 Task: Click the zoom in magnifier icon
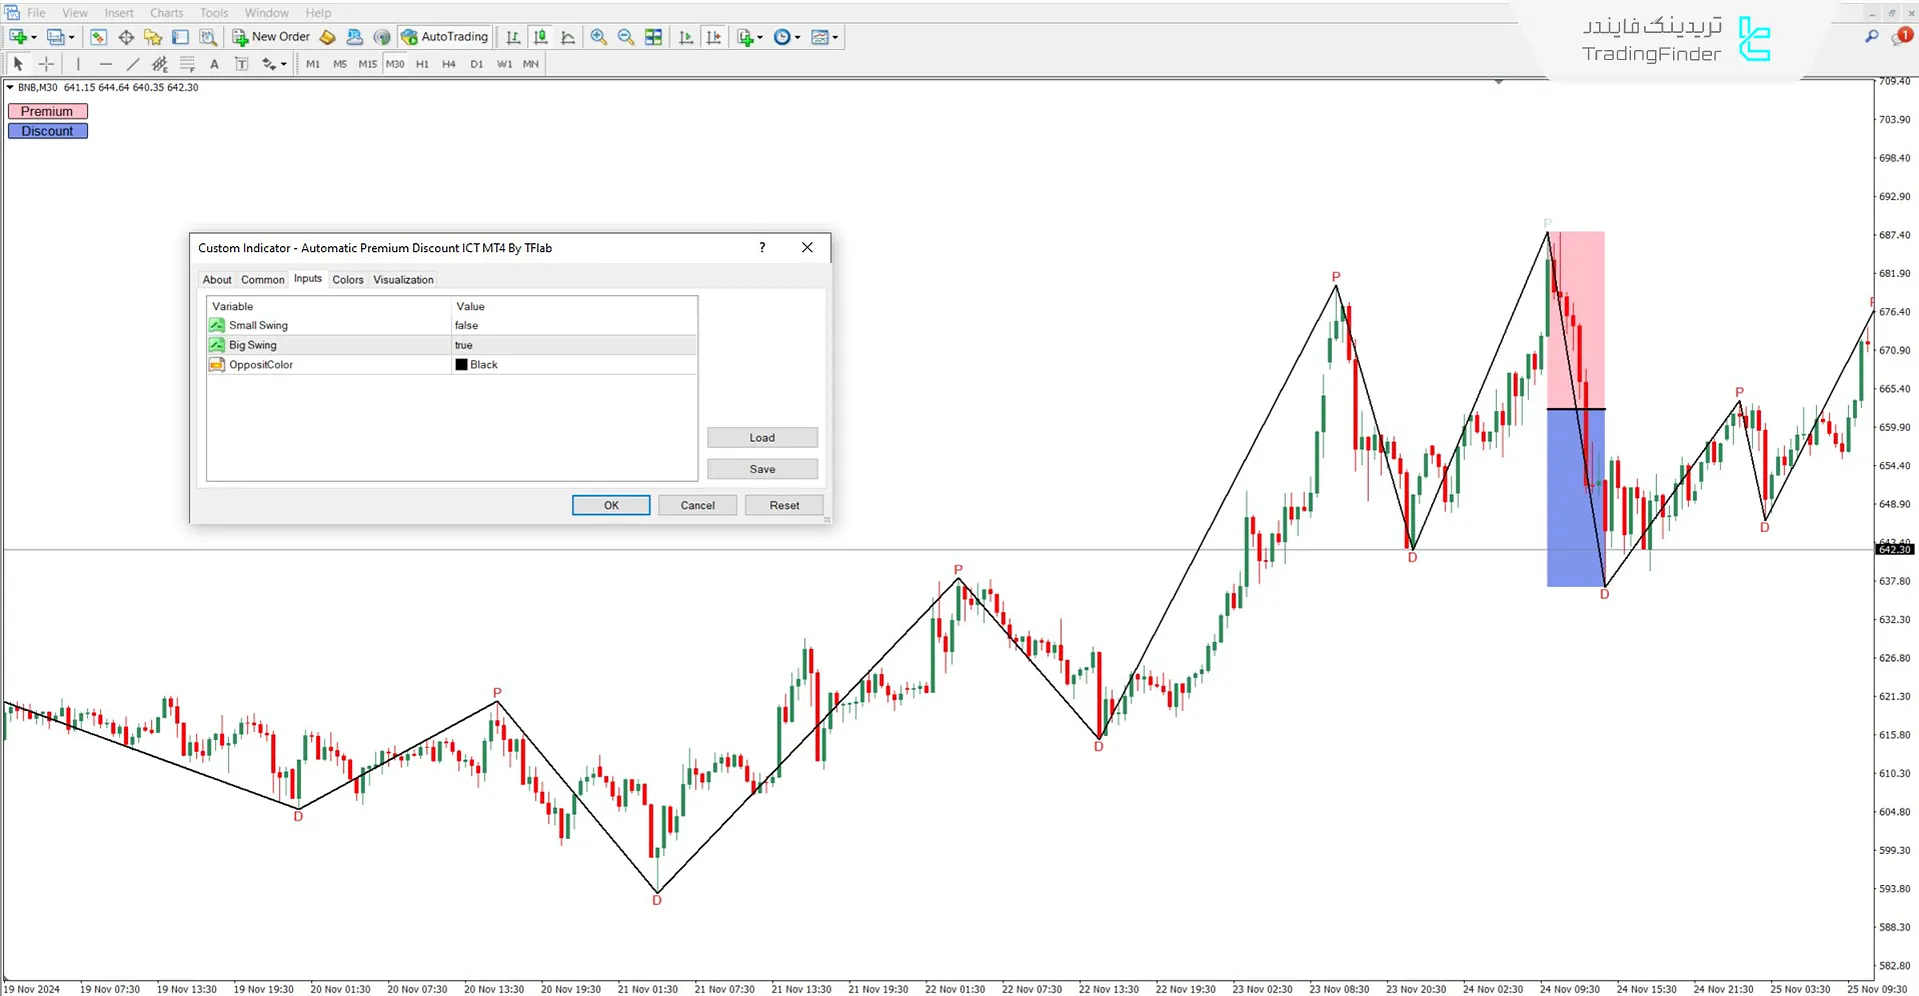pyautogui.click(x=598, y=37)
